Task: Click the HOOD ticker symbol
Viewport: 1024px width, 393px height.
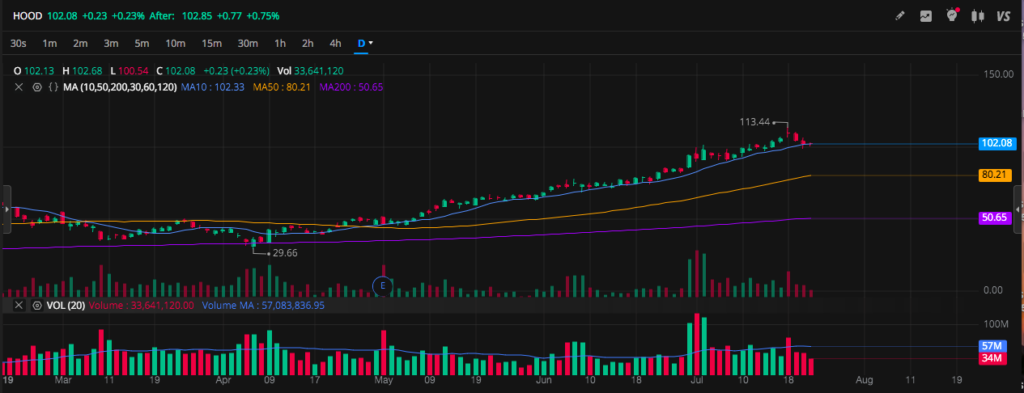Action: coord(27,16)
